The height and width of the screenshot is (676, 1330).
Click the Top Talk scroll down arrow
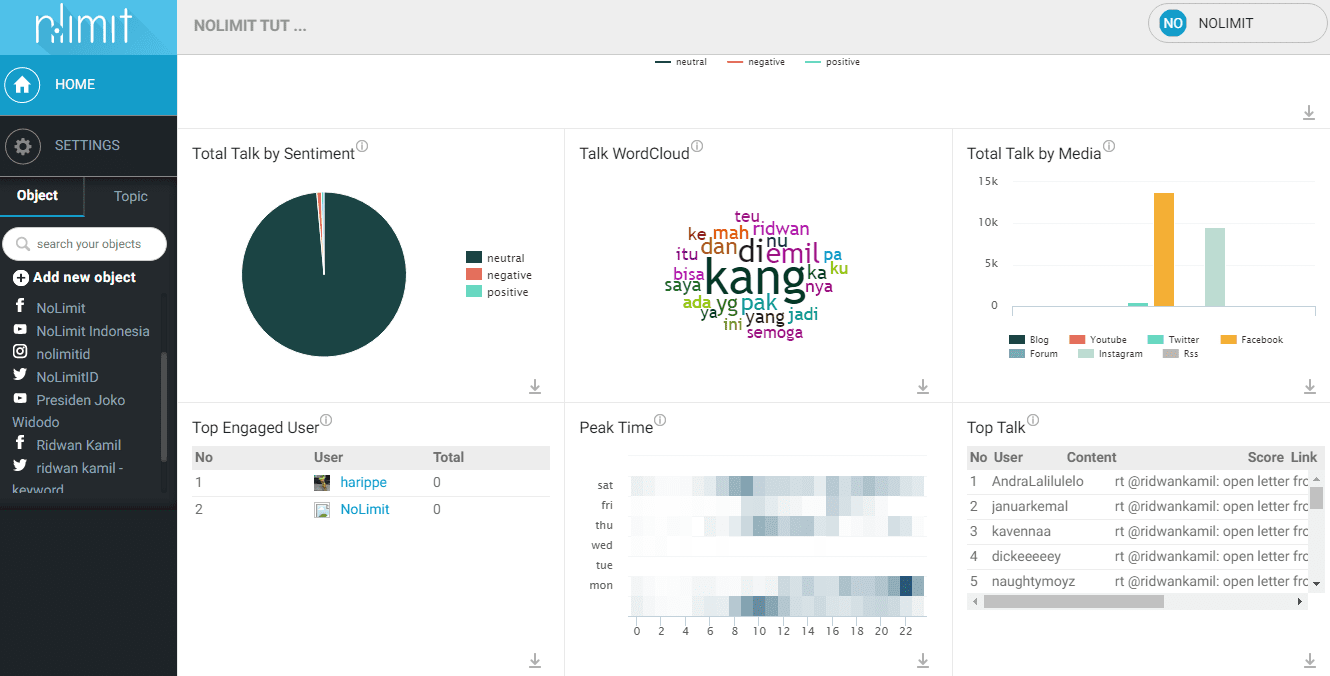point(1317,583)
